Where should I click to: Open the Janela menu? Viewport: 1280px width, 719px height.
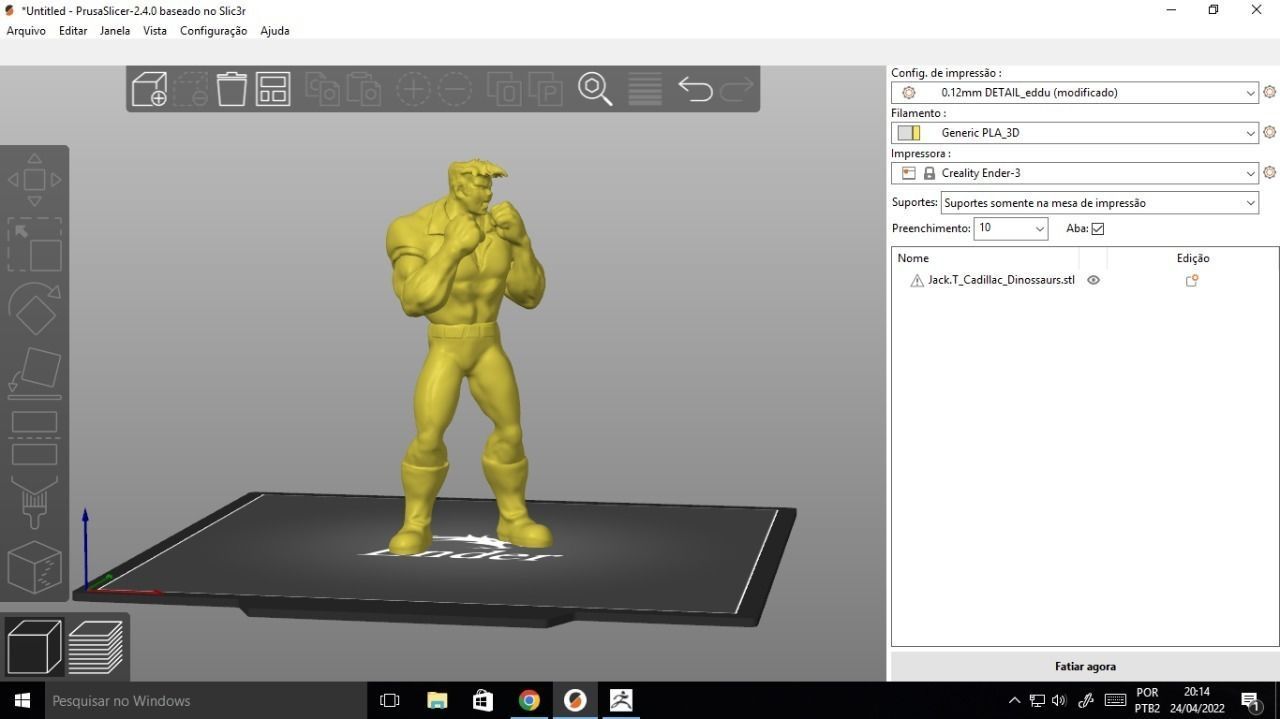click(x=115, y=31)
